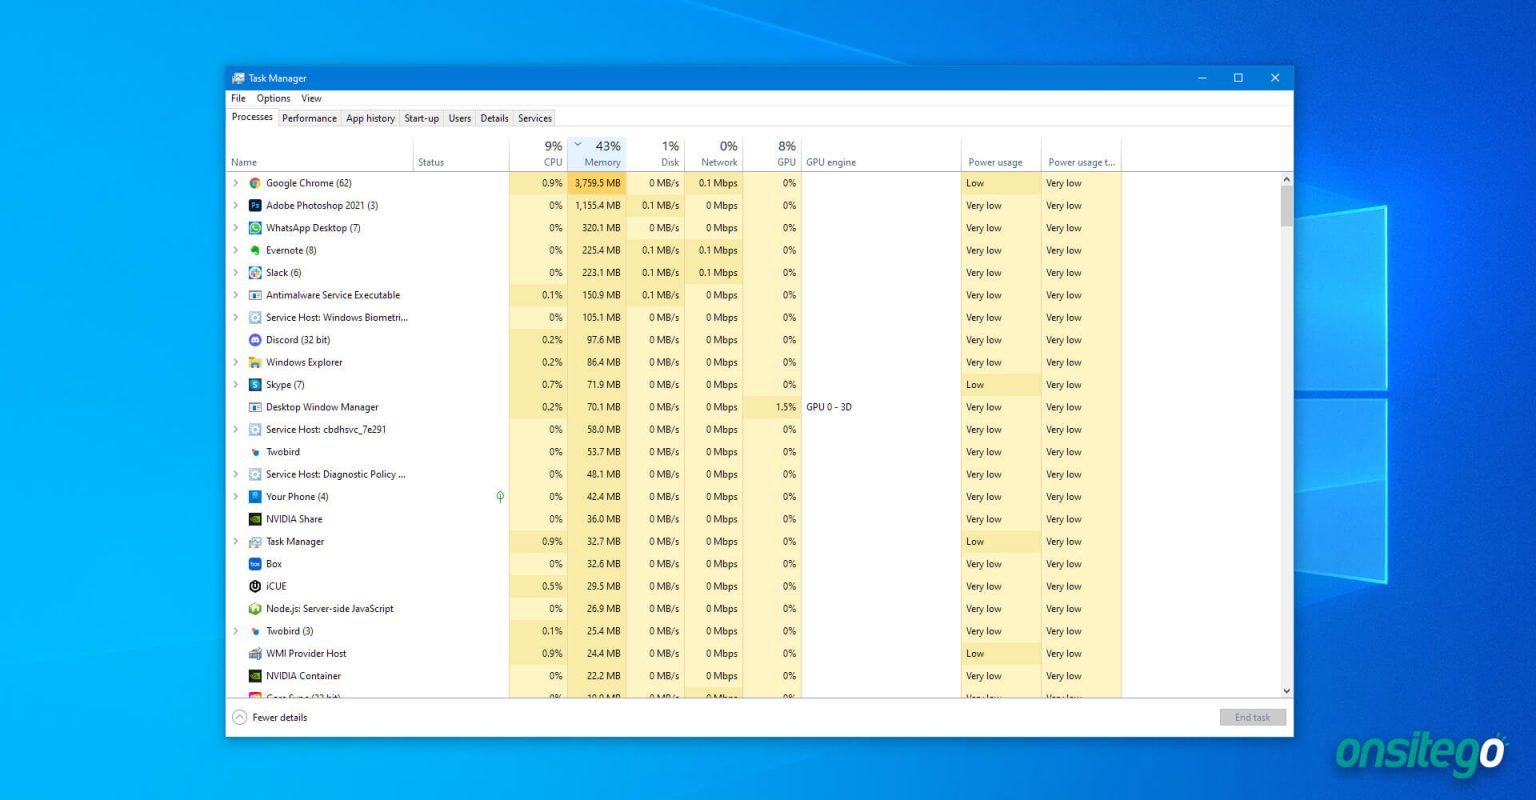Click the NVIDIA Share icon
Viewport: 1536px width, 800px height.
pyautogui.click(x=256, y=519)
